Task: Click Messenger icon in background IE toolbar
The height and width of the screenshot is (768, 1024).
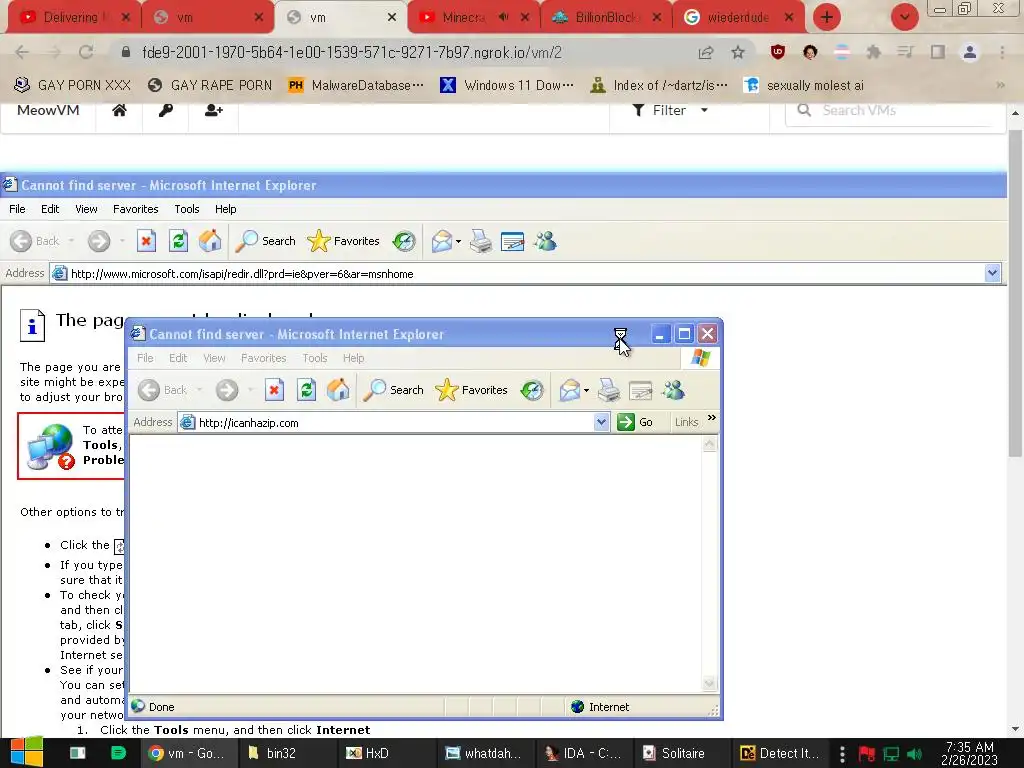Action: click(x=545, y=241)
